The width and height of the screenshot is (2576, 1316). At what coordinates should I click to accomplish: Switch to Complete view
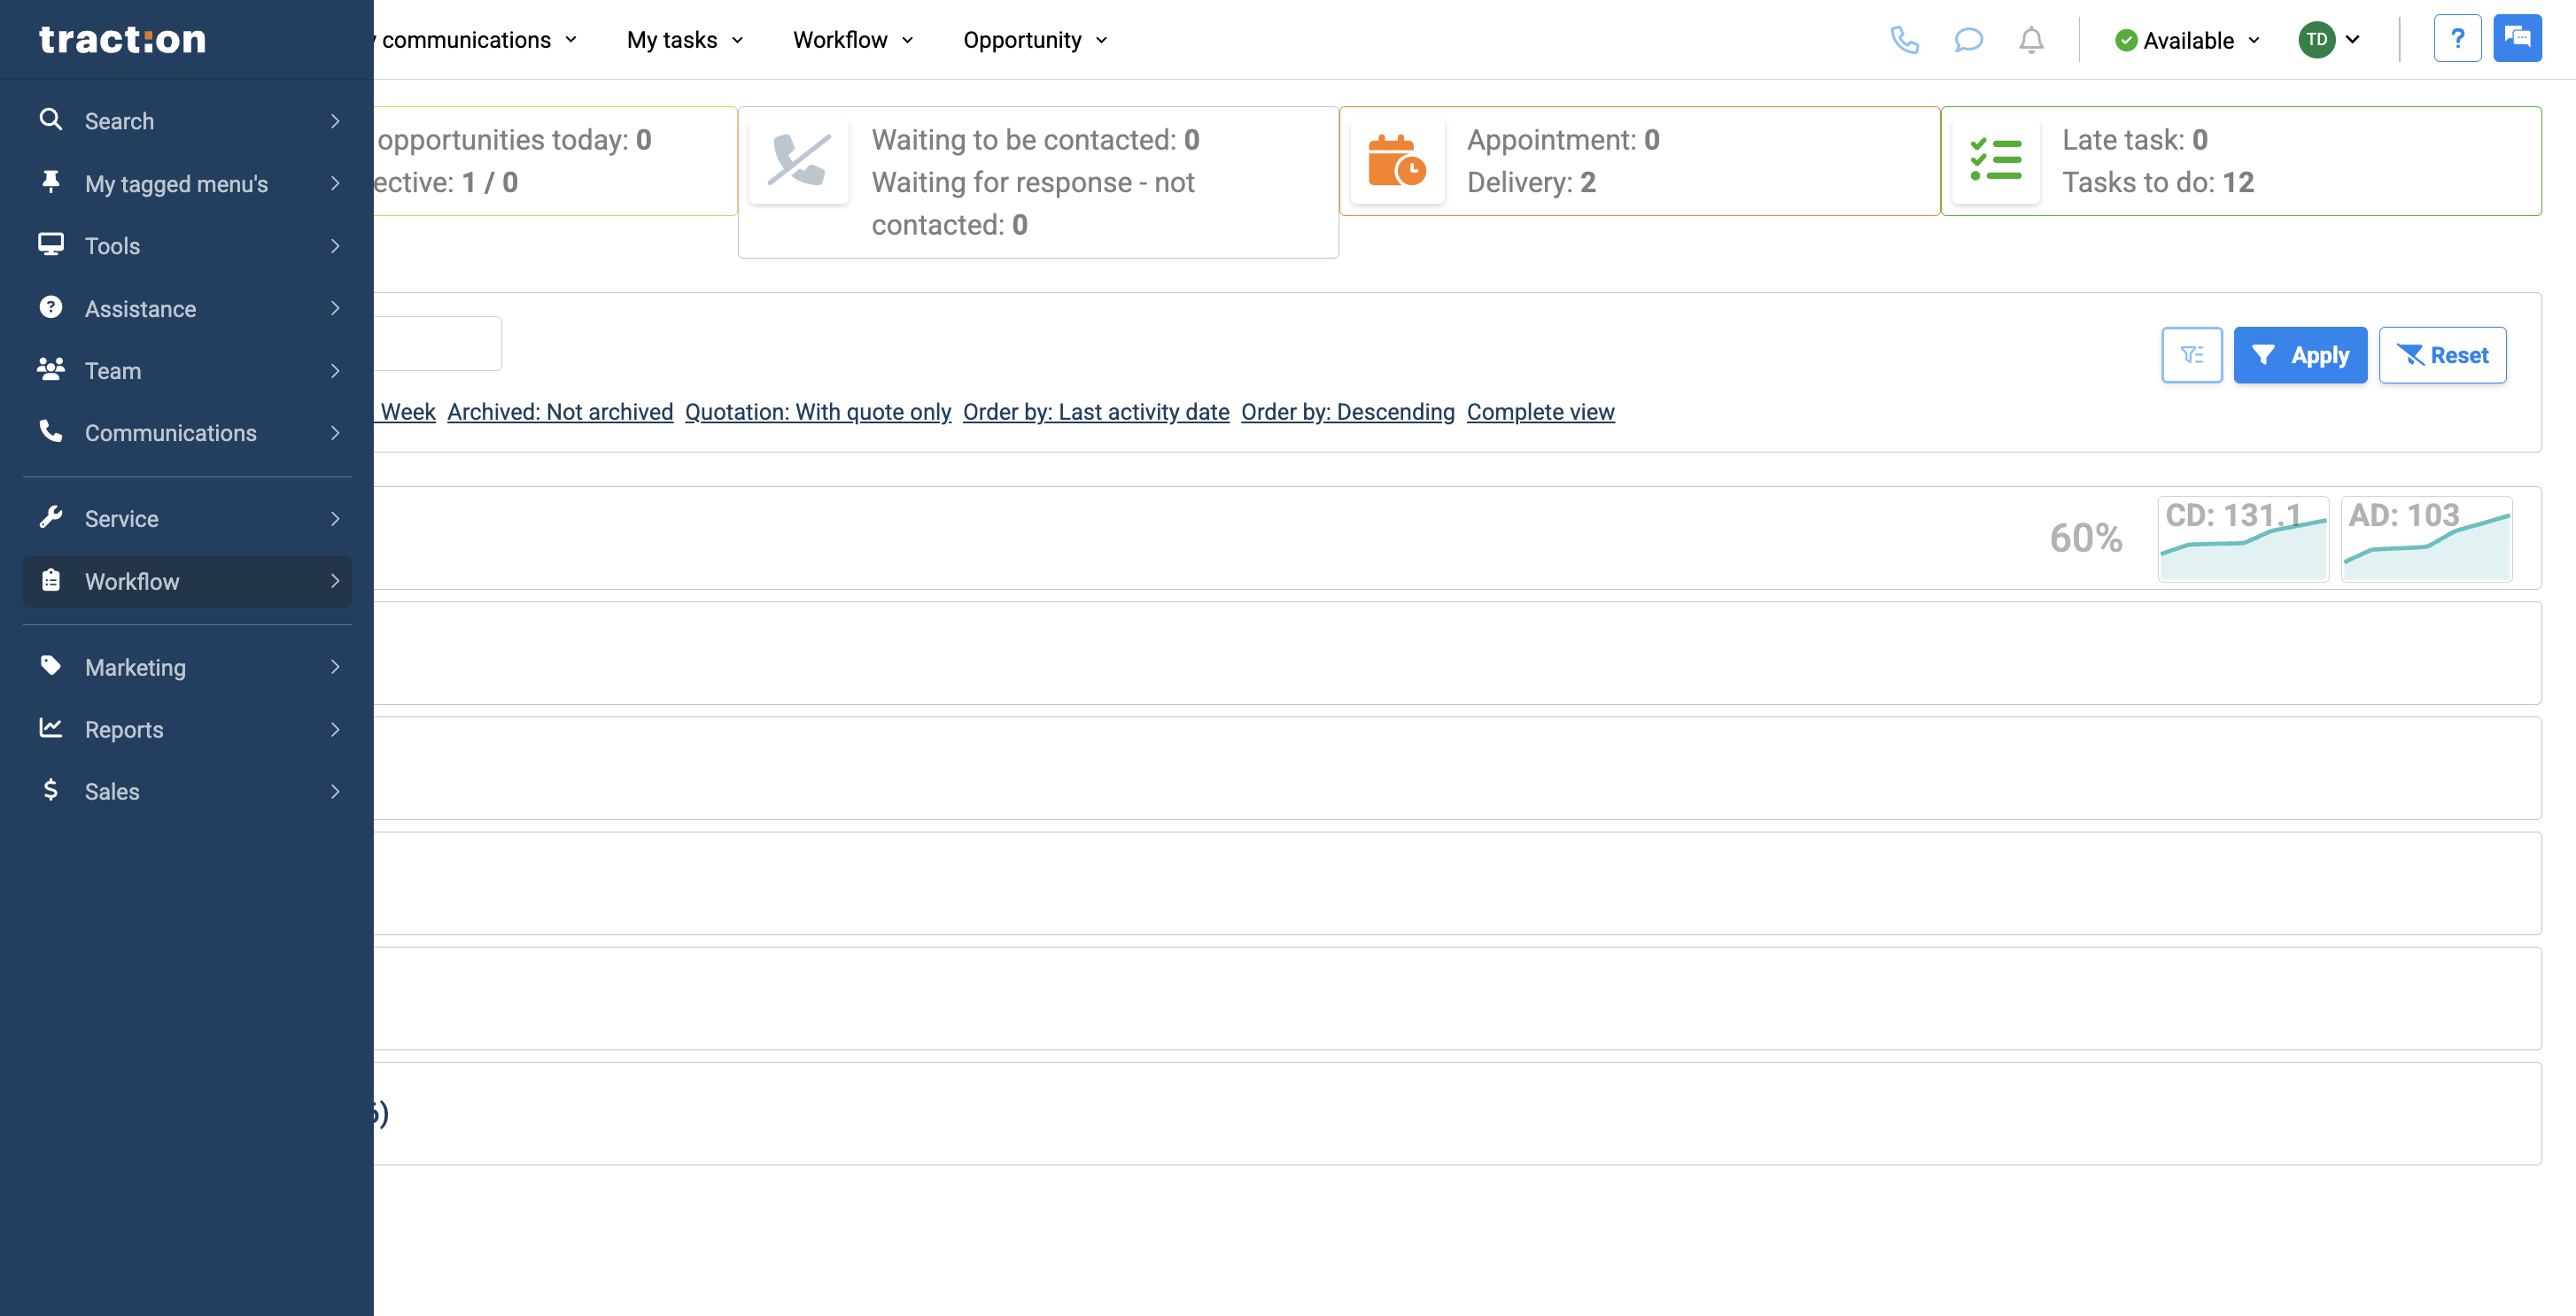pyautogui.click(x=1540, y=411)
